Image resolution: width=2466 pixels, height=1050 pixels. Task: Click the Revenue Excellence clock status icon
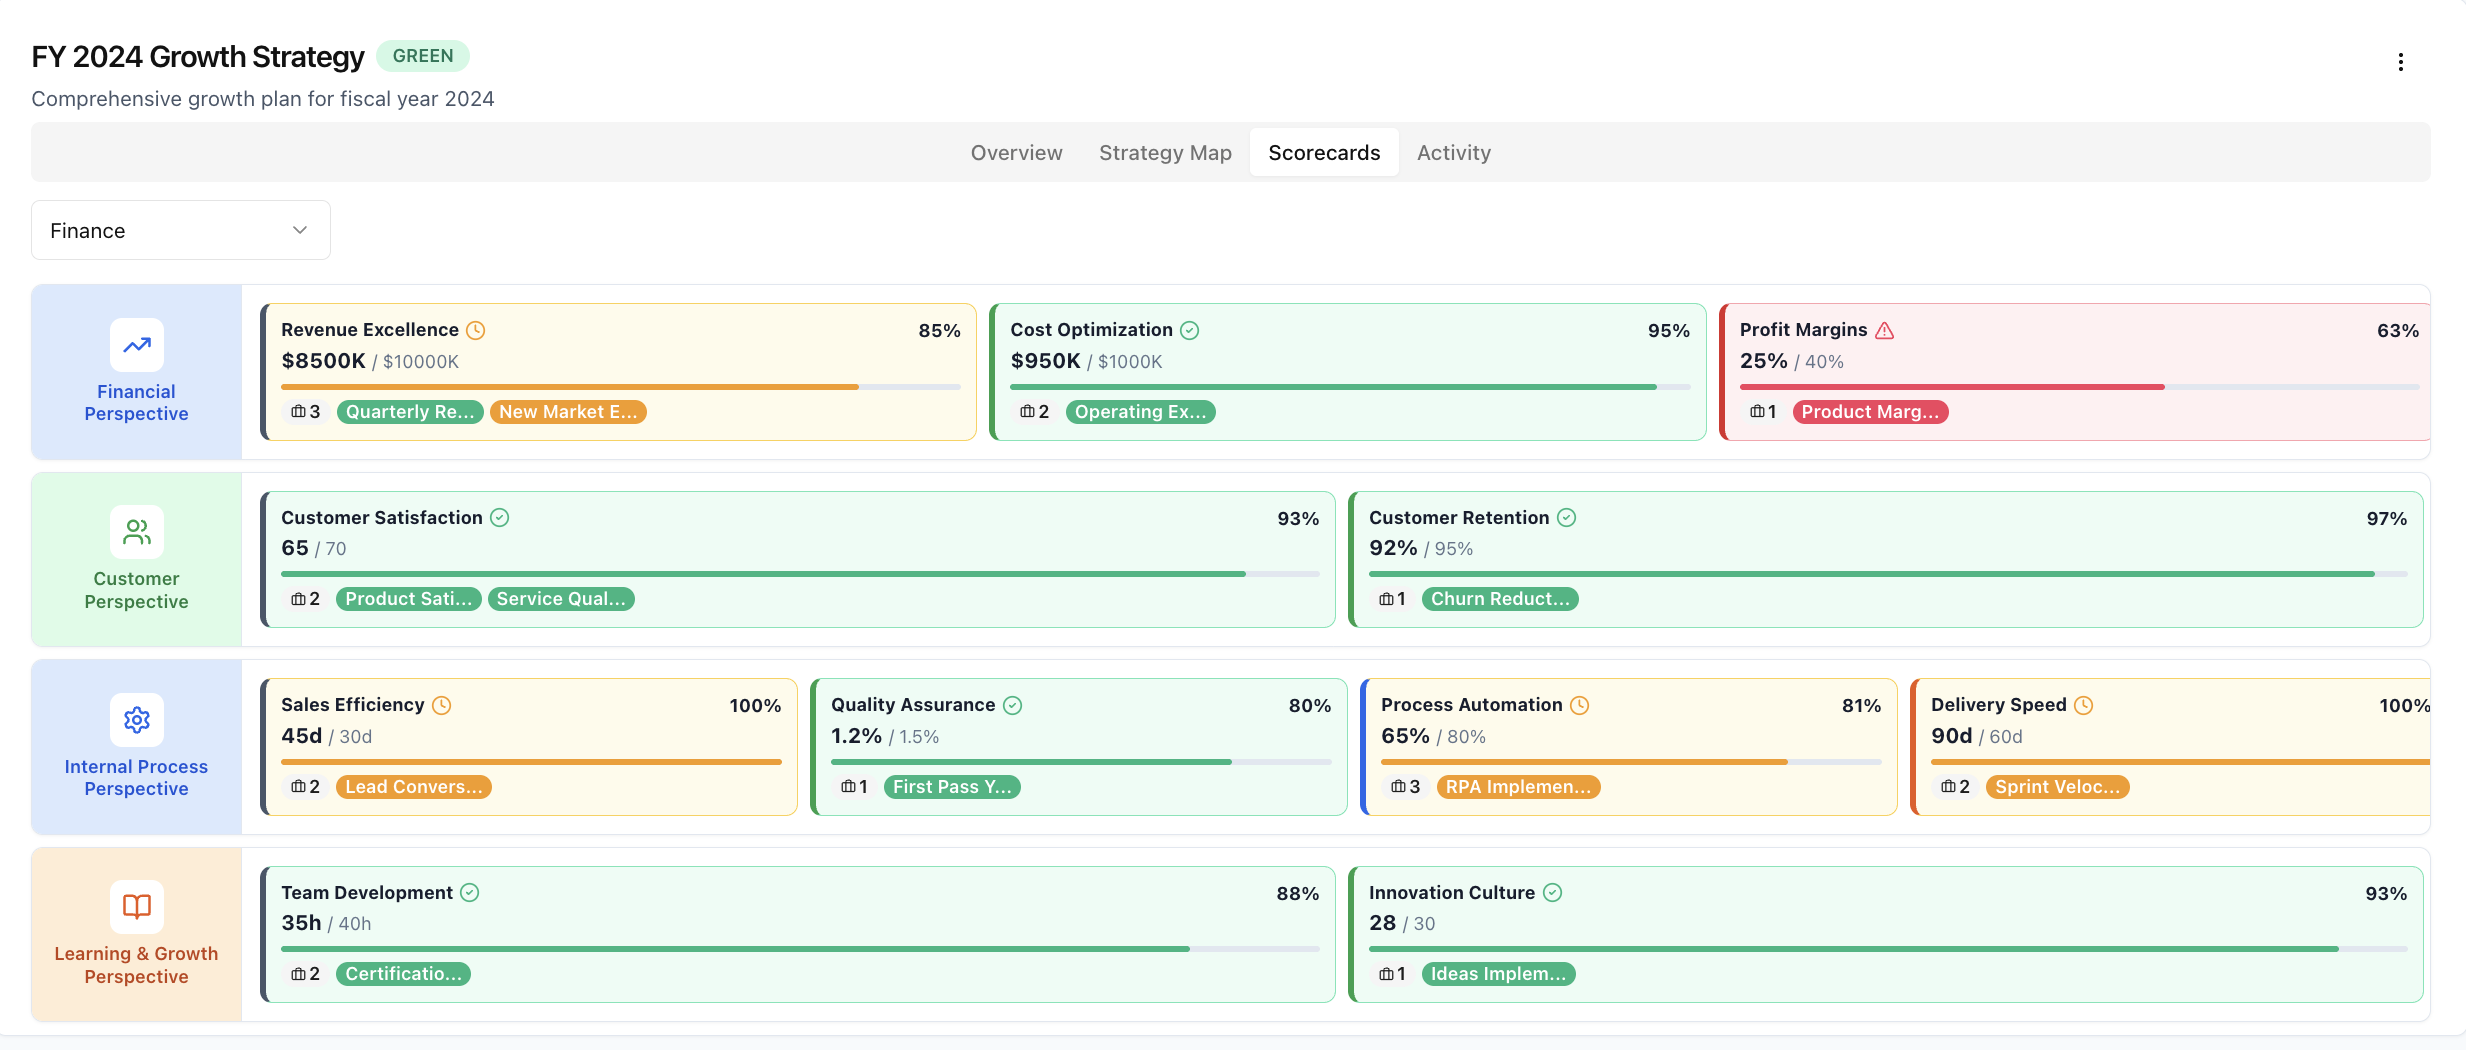476,330
